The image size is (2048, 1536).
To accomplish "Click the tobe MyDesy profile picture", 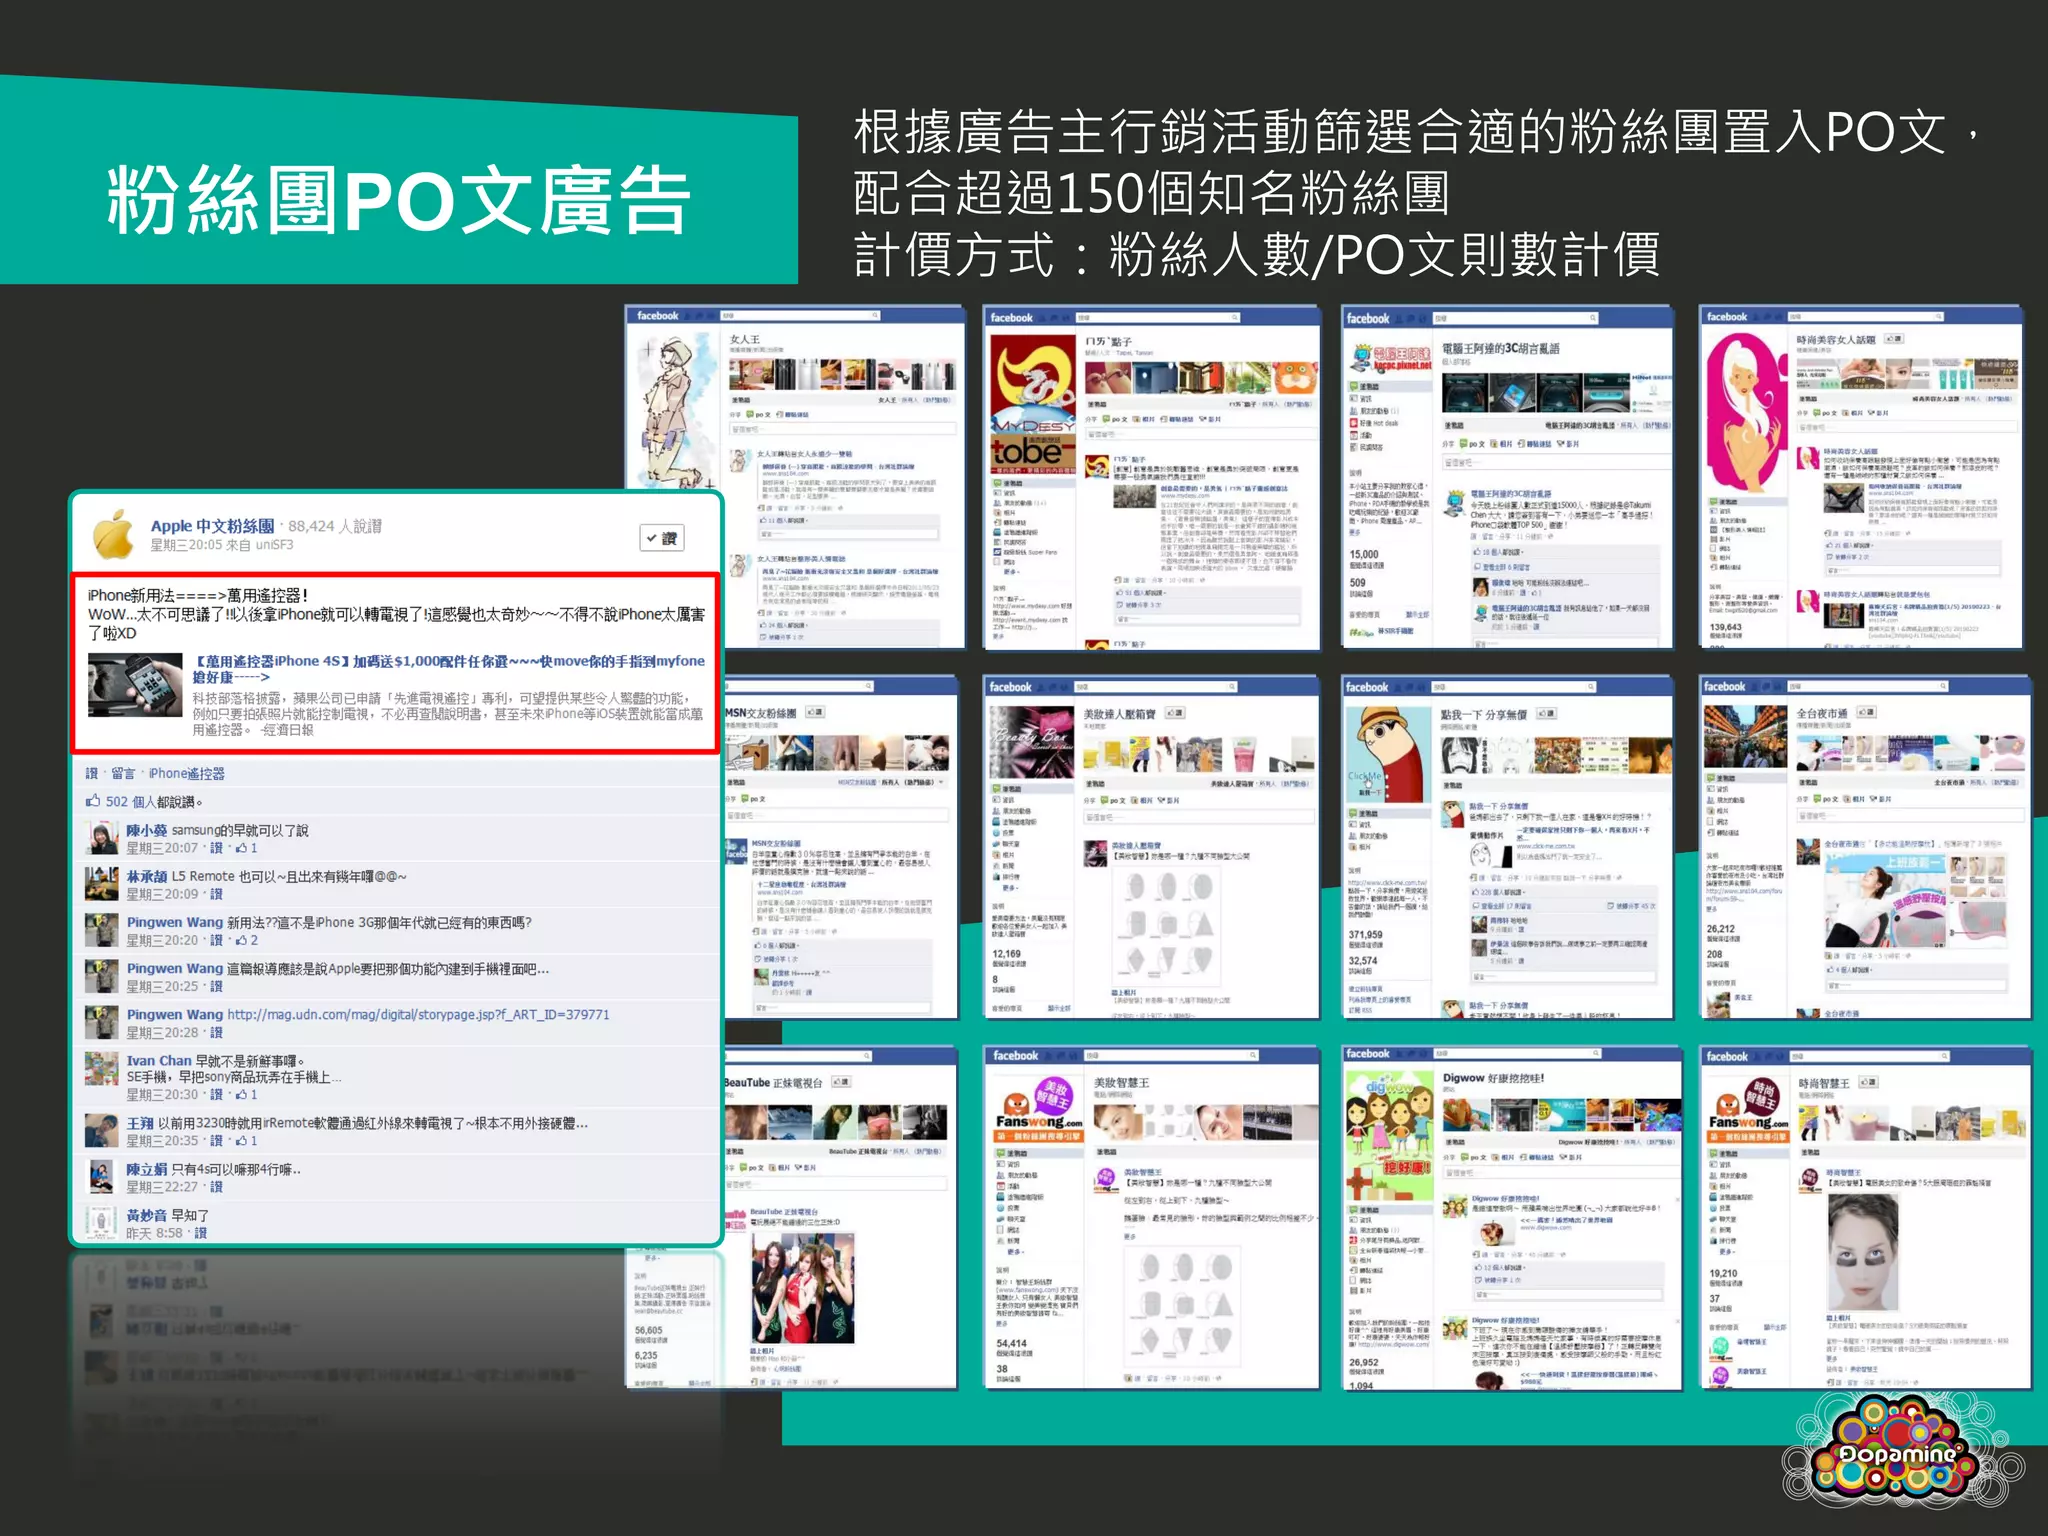I will click(1033, 404).
